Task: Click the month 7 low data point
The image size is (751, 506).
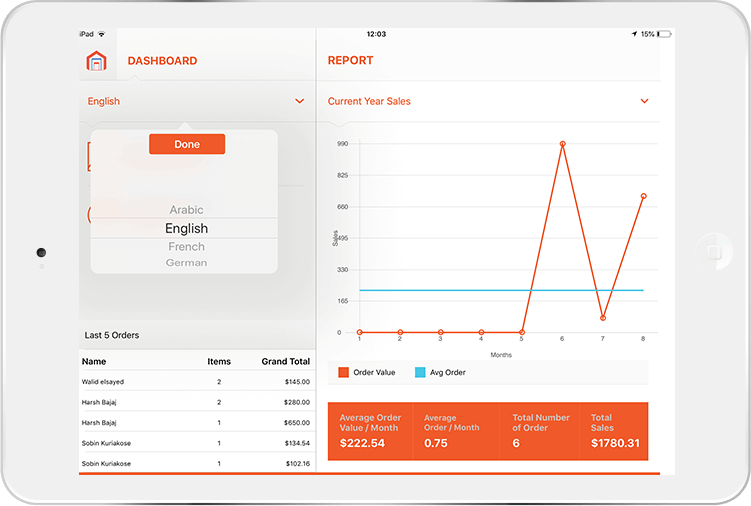Action: [x=603, y=318]
